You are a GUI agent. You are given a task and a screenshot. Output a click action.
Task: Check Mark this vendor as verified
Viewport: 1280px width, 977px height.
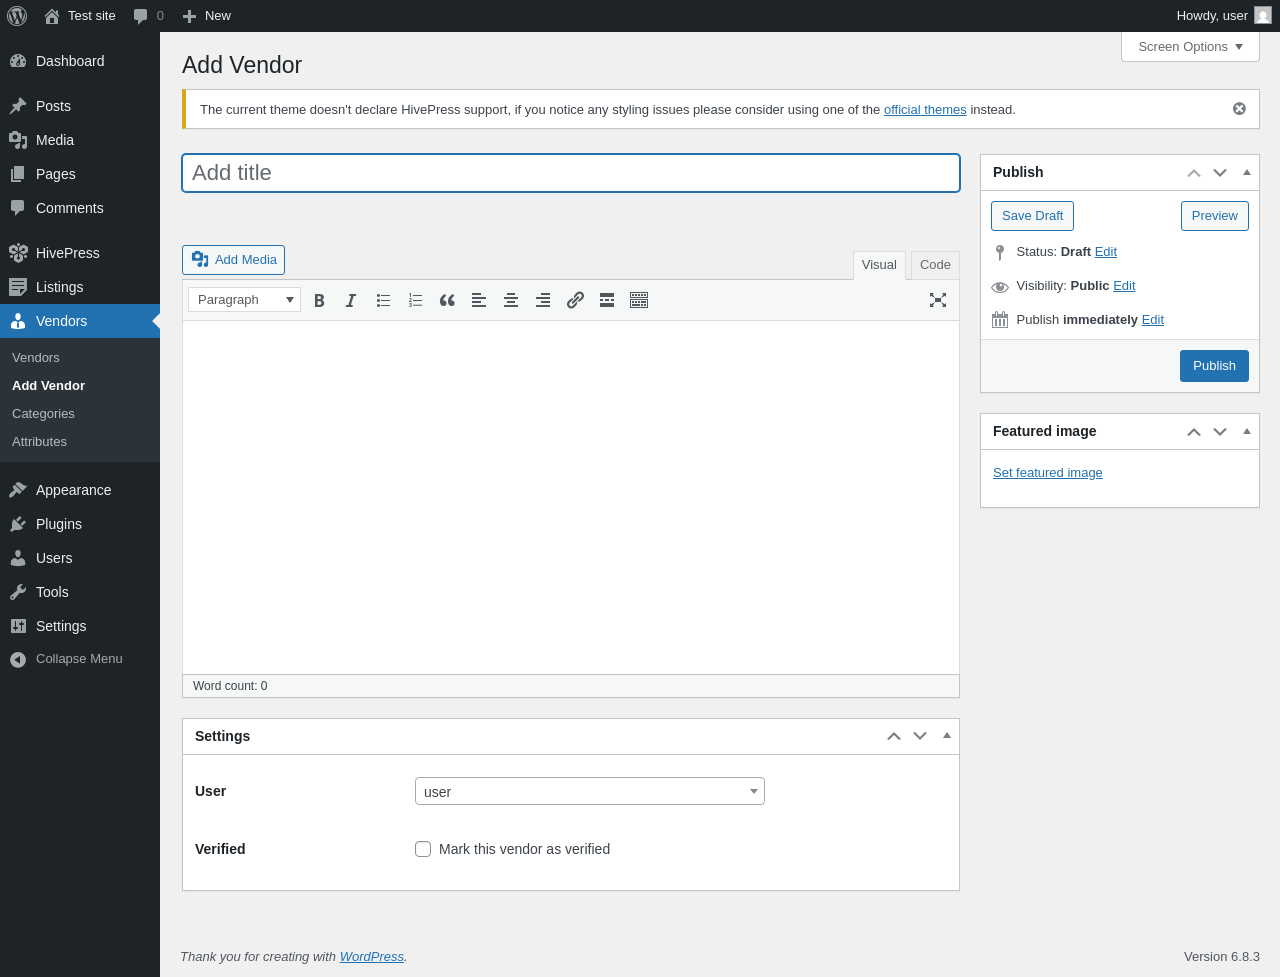[x=423, y=849]
